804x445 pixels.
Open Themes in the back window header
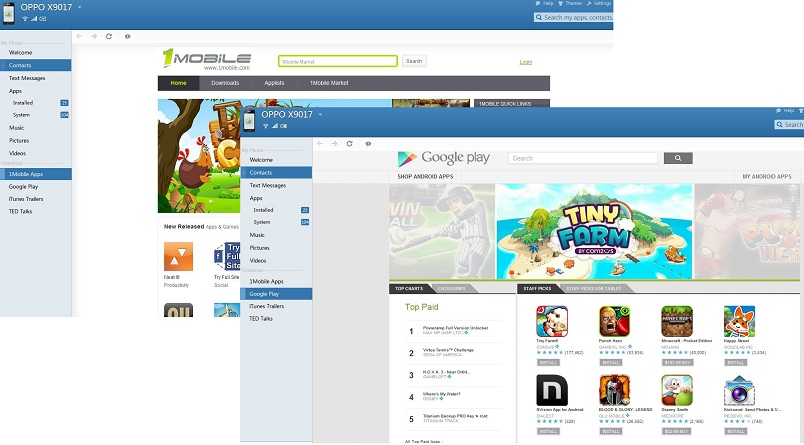click(570, 3)
